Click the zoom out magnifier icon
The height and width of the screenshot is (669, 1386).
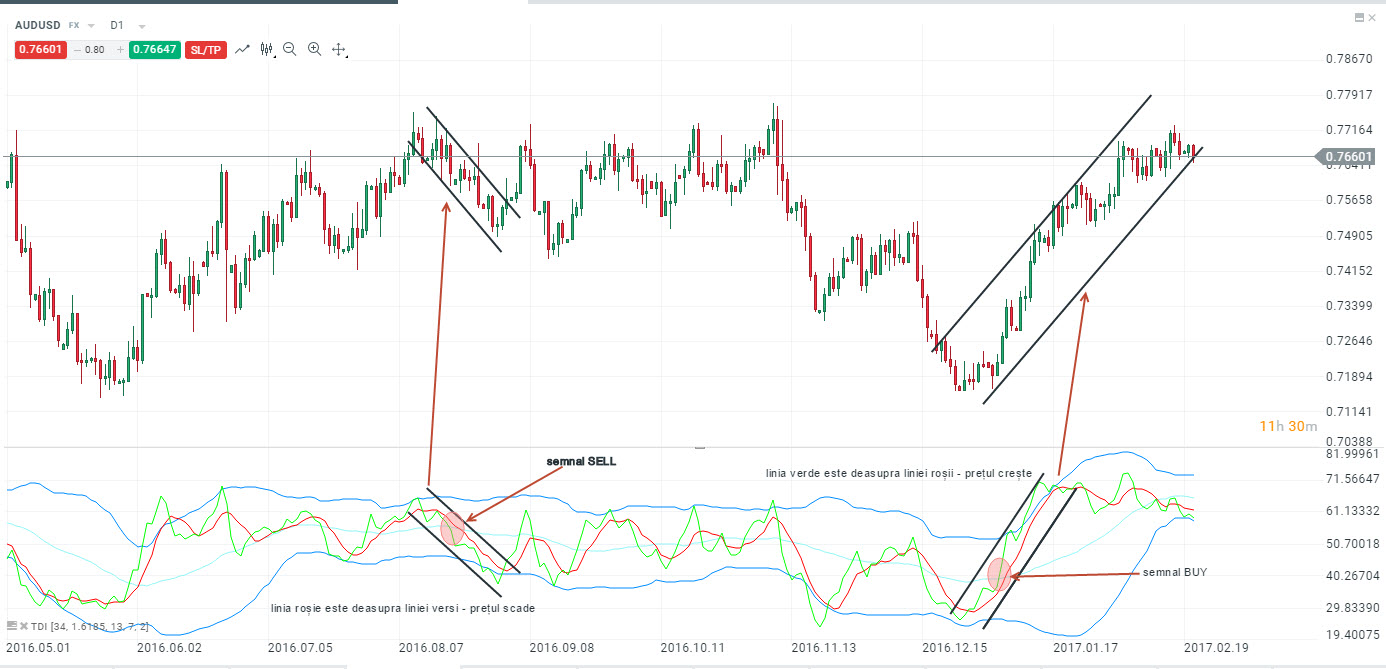coord(289,49)
